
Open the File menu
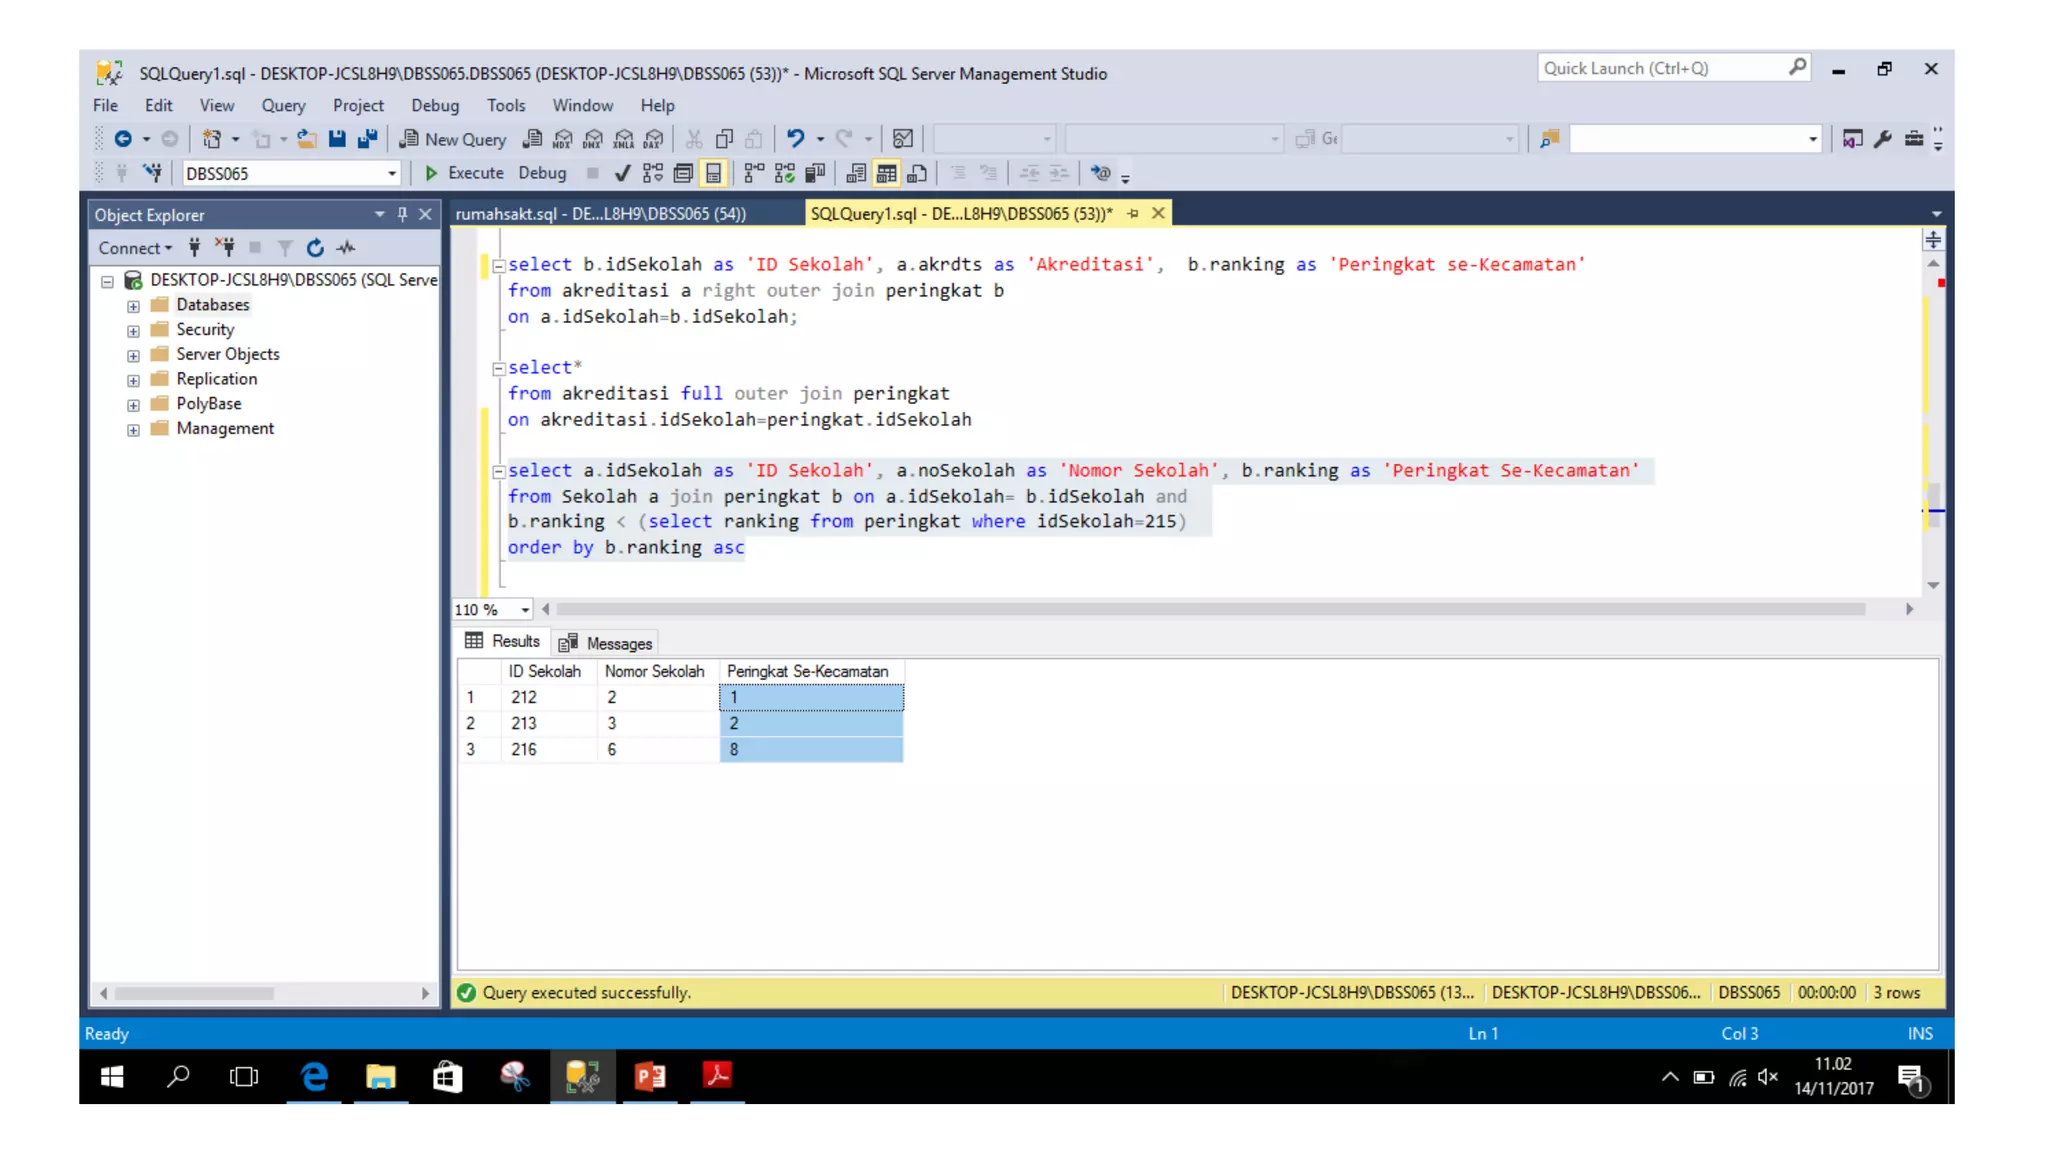click(x=105, y=105)
